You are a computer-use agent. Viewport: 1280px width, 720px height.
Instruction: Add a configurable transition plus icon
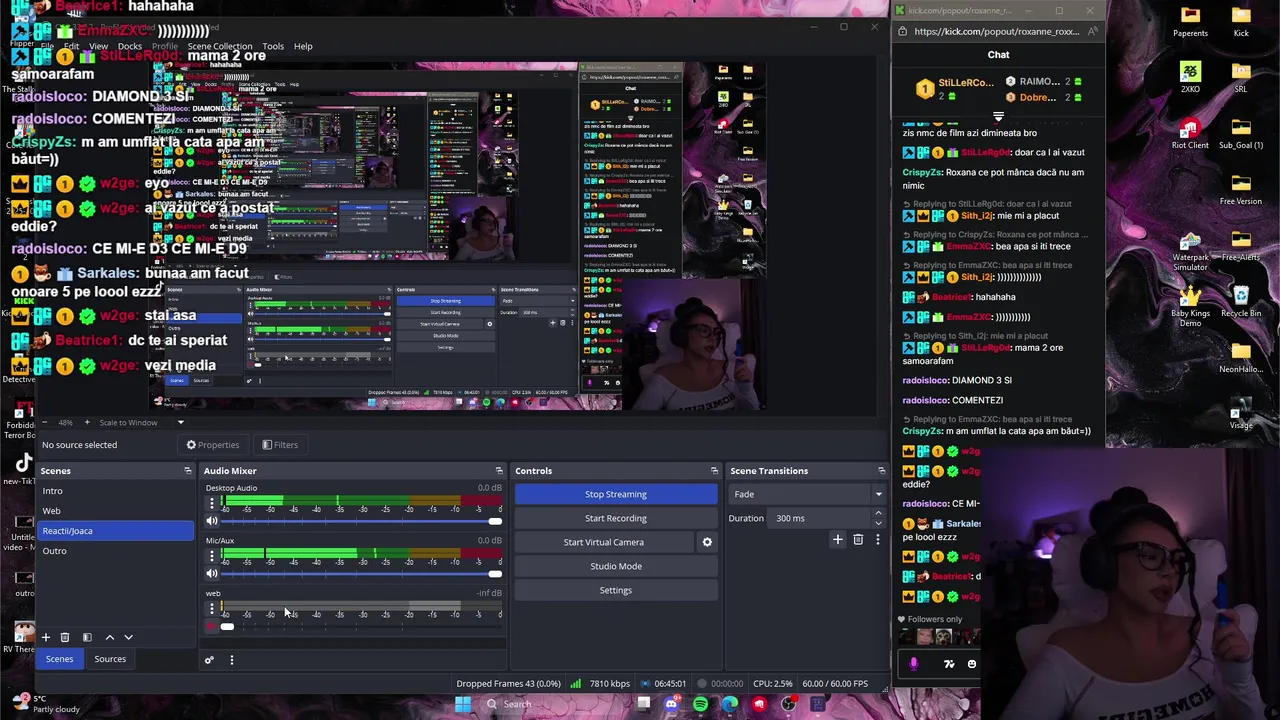tap(838, 540)
